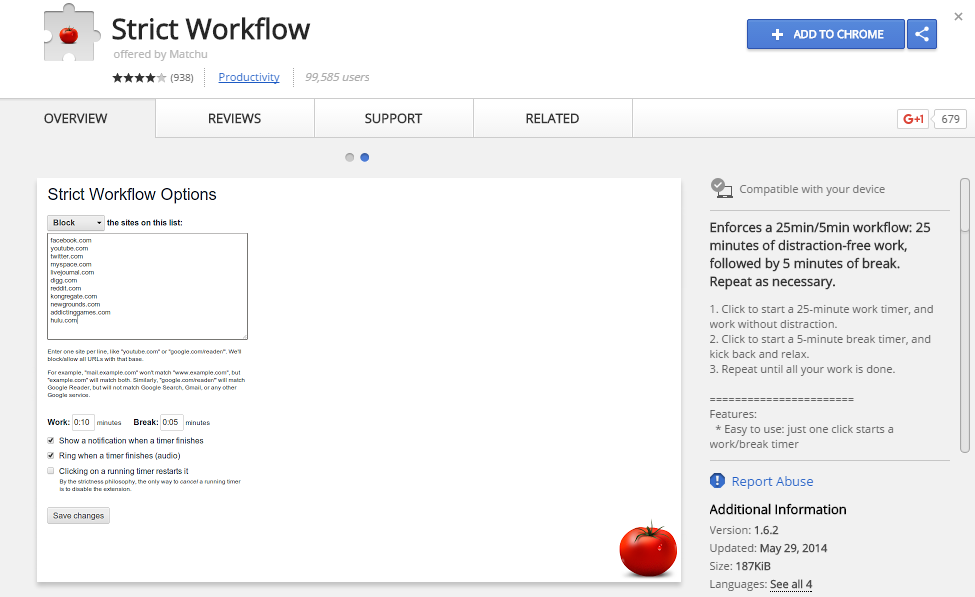This screenshot has width=975, height=597.
Task: Click the Report Abuse exclamation icon
Action: [717, 481]
